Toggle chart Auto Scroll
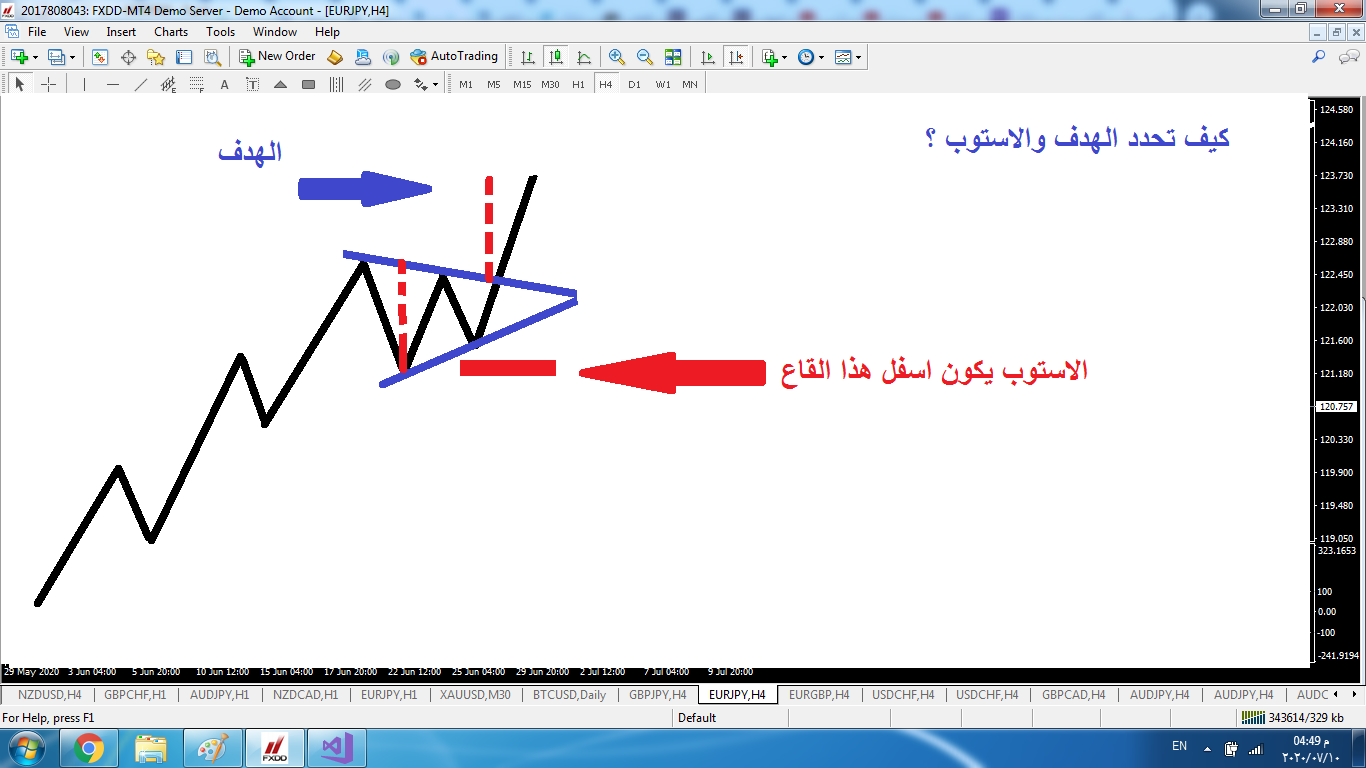 click(x=709, y=57)
